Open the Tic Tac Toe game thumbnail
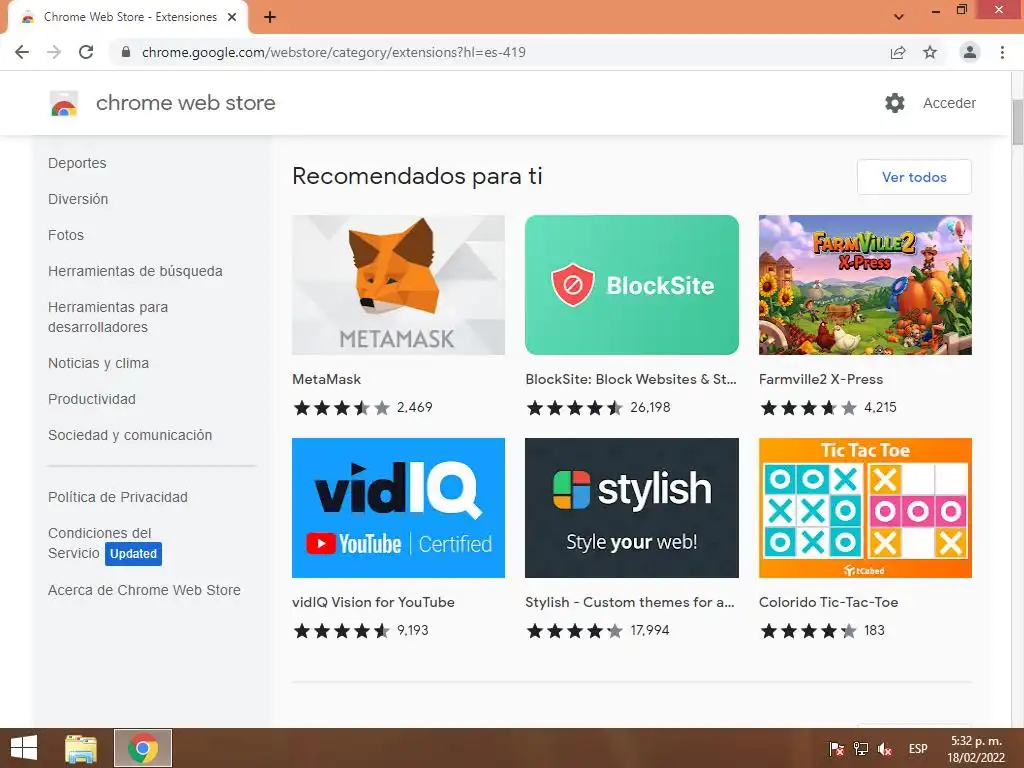The width and height of the screenshot is (1024, 768). tap(865, 507)
